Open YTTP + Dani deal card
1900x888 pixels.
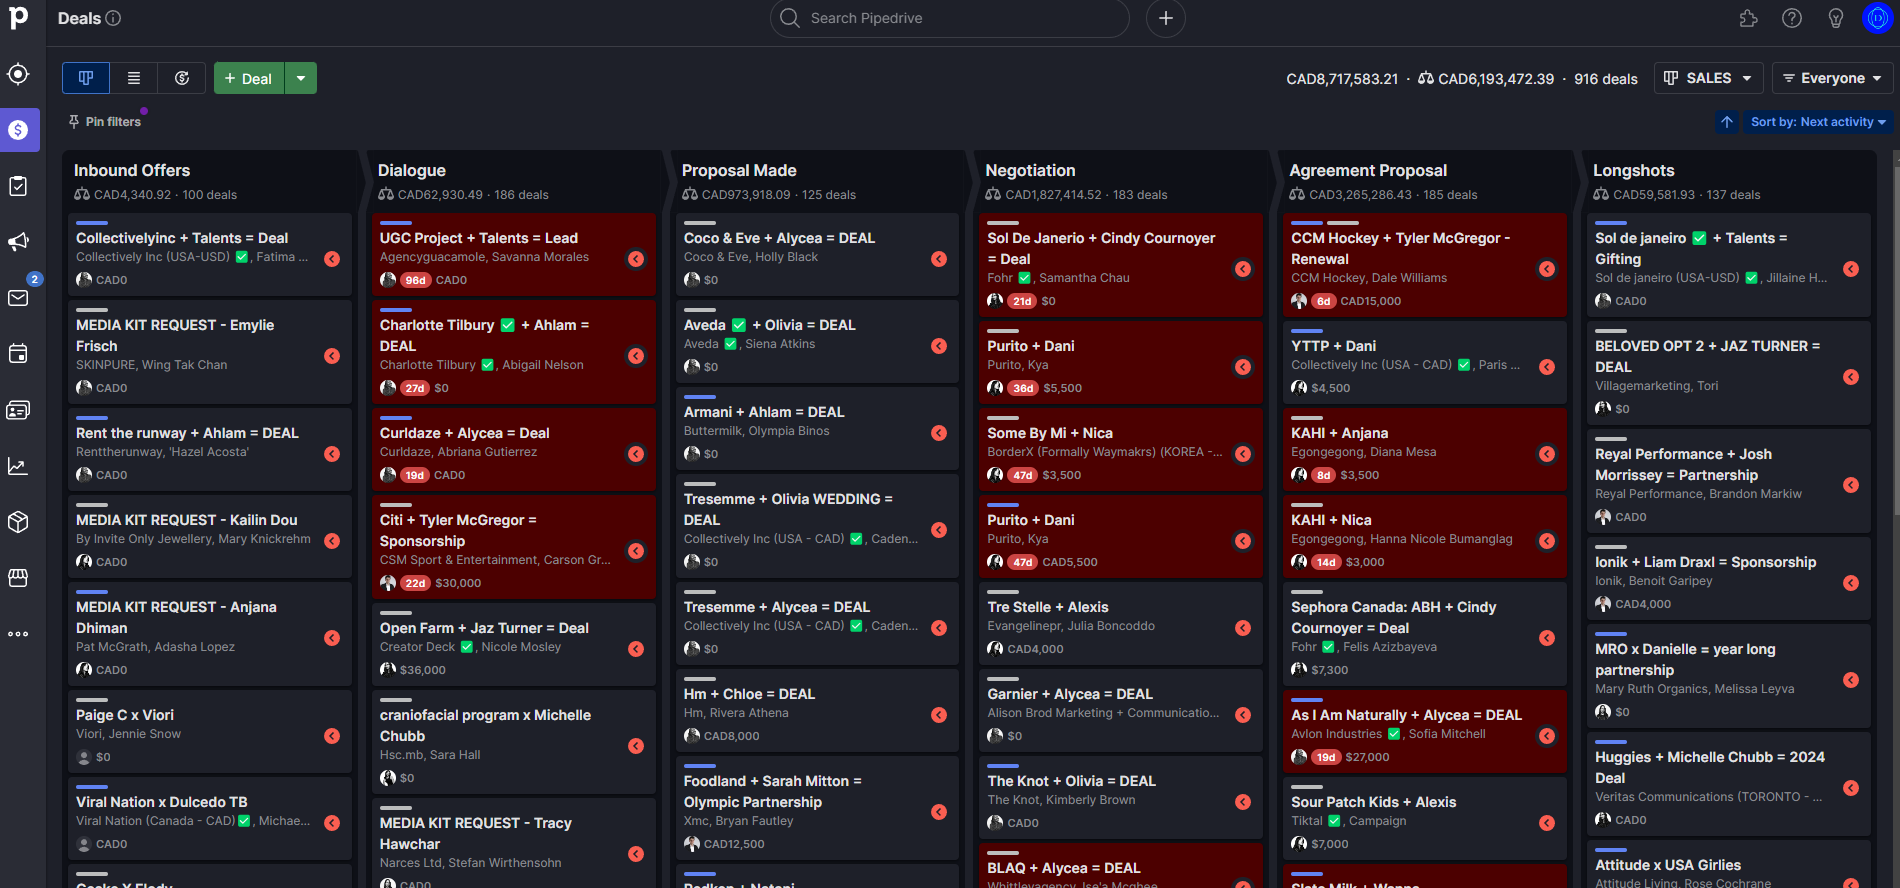1425,362
